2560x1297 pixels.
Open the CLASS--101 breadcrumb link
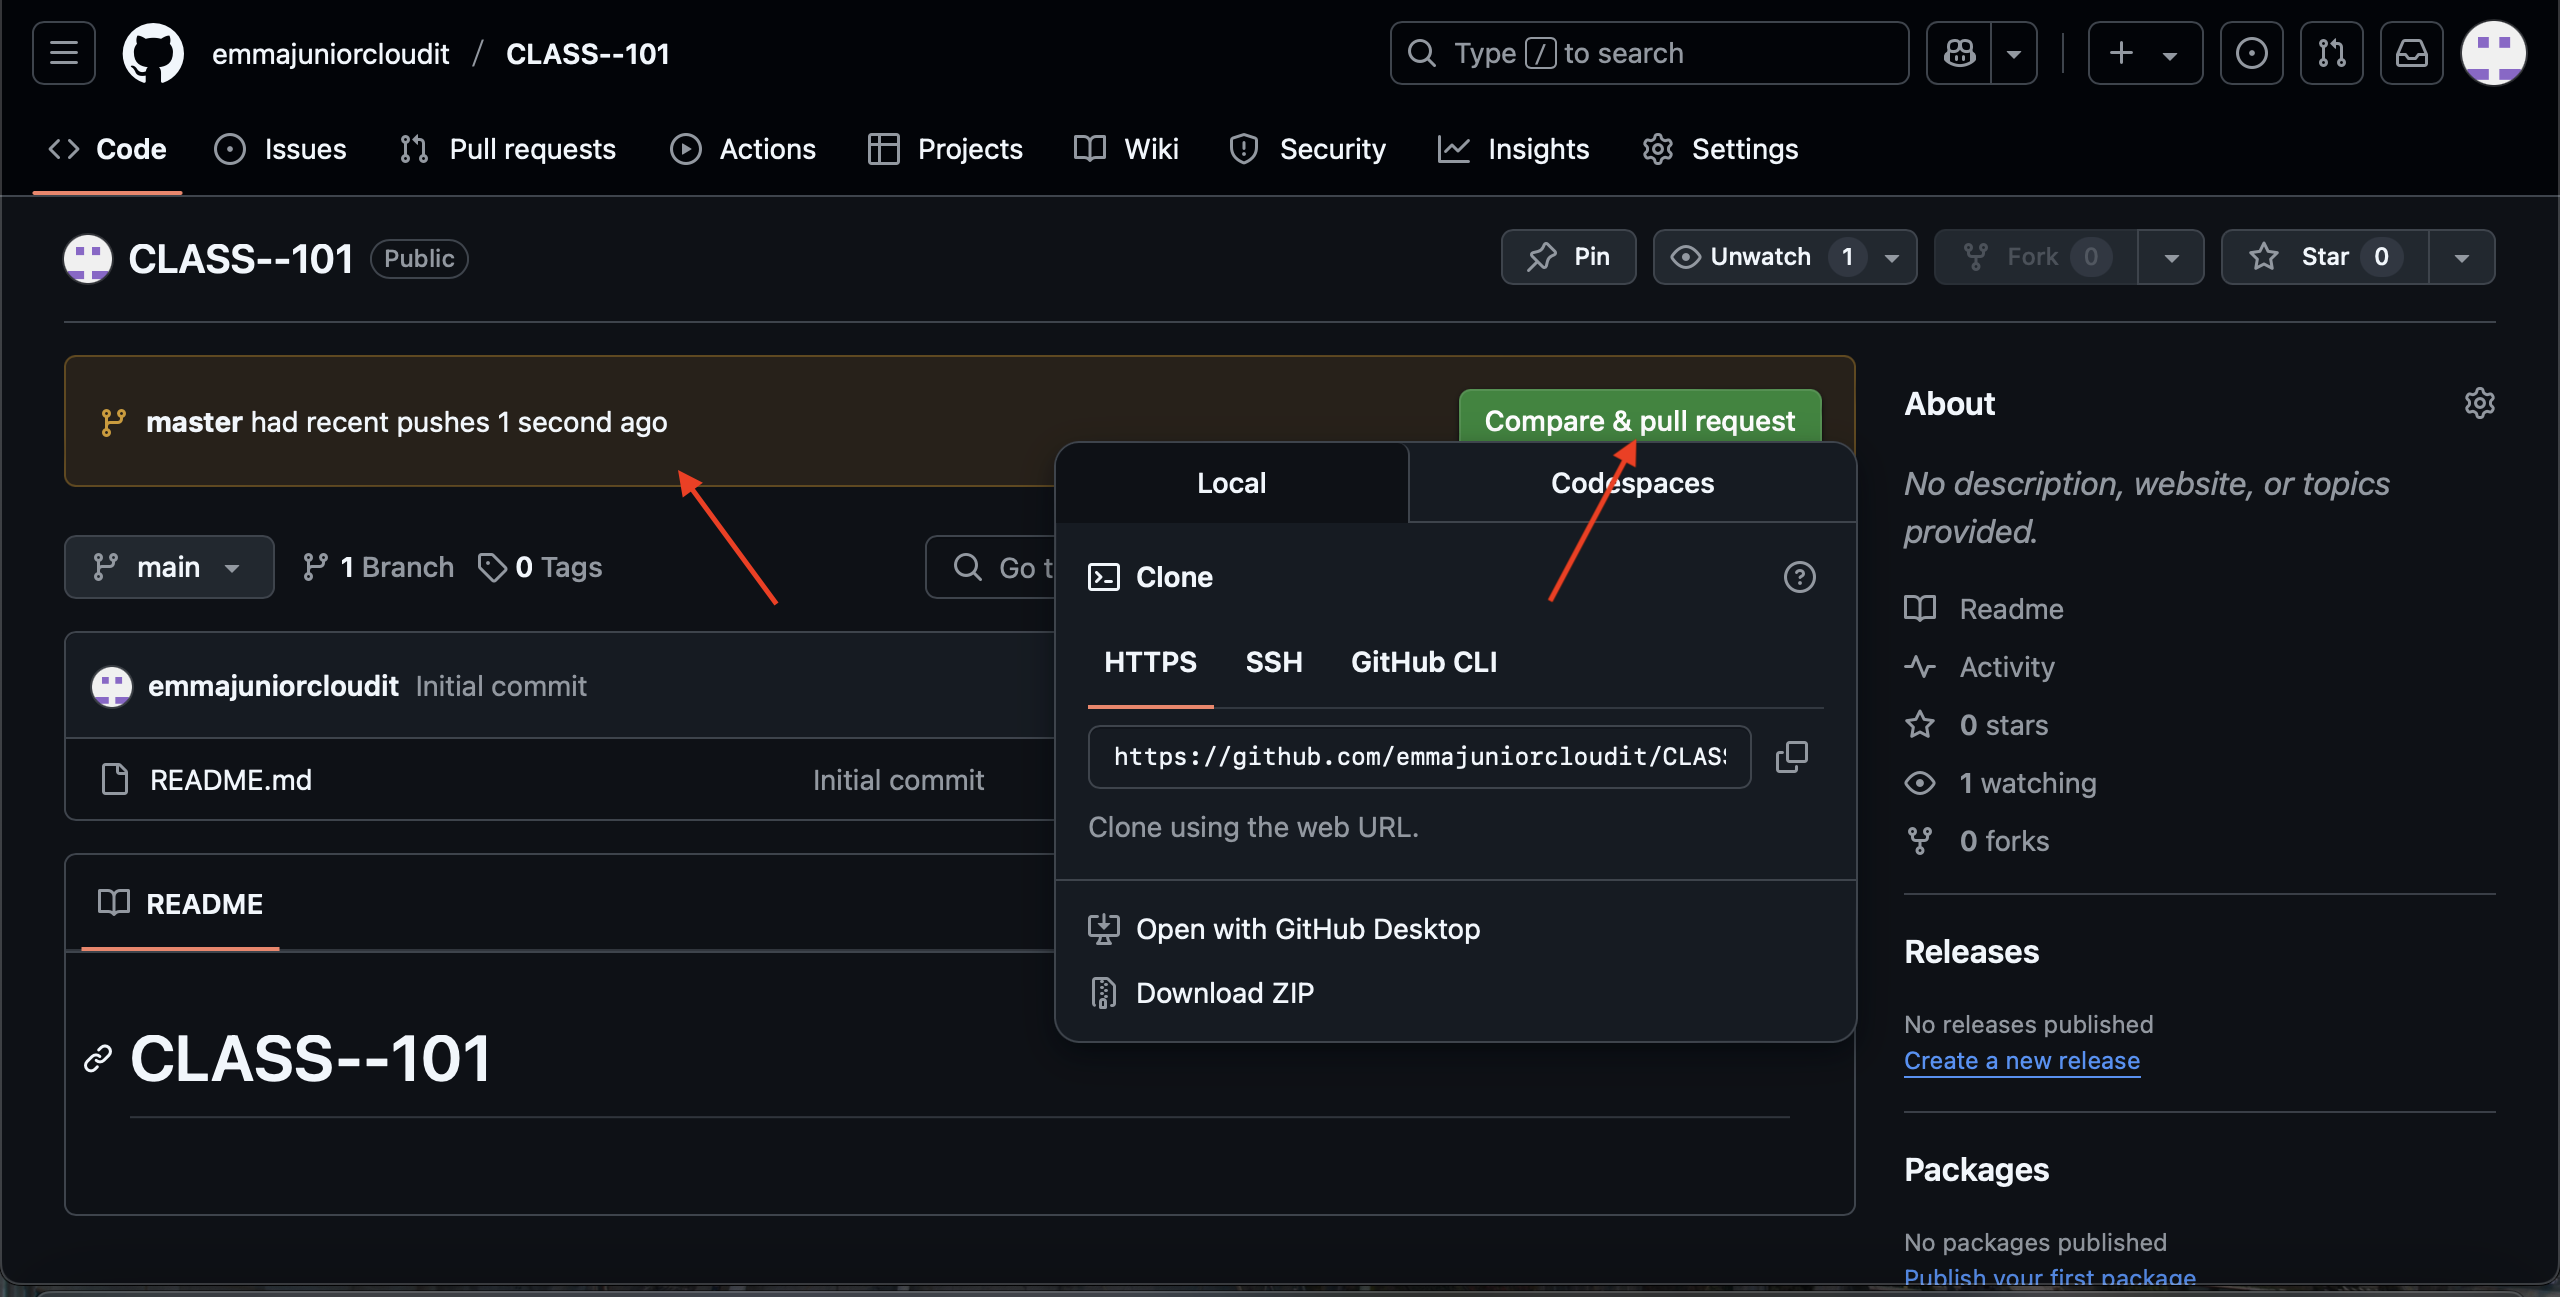[588, 53]
